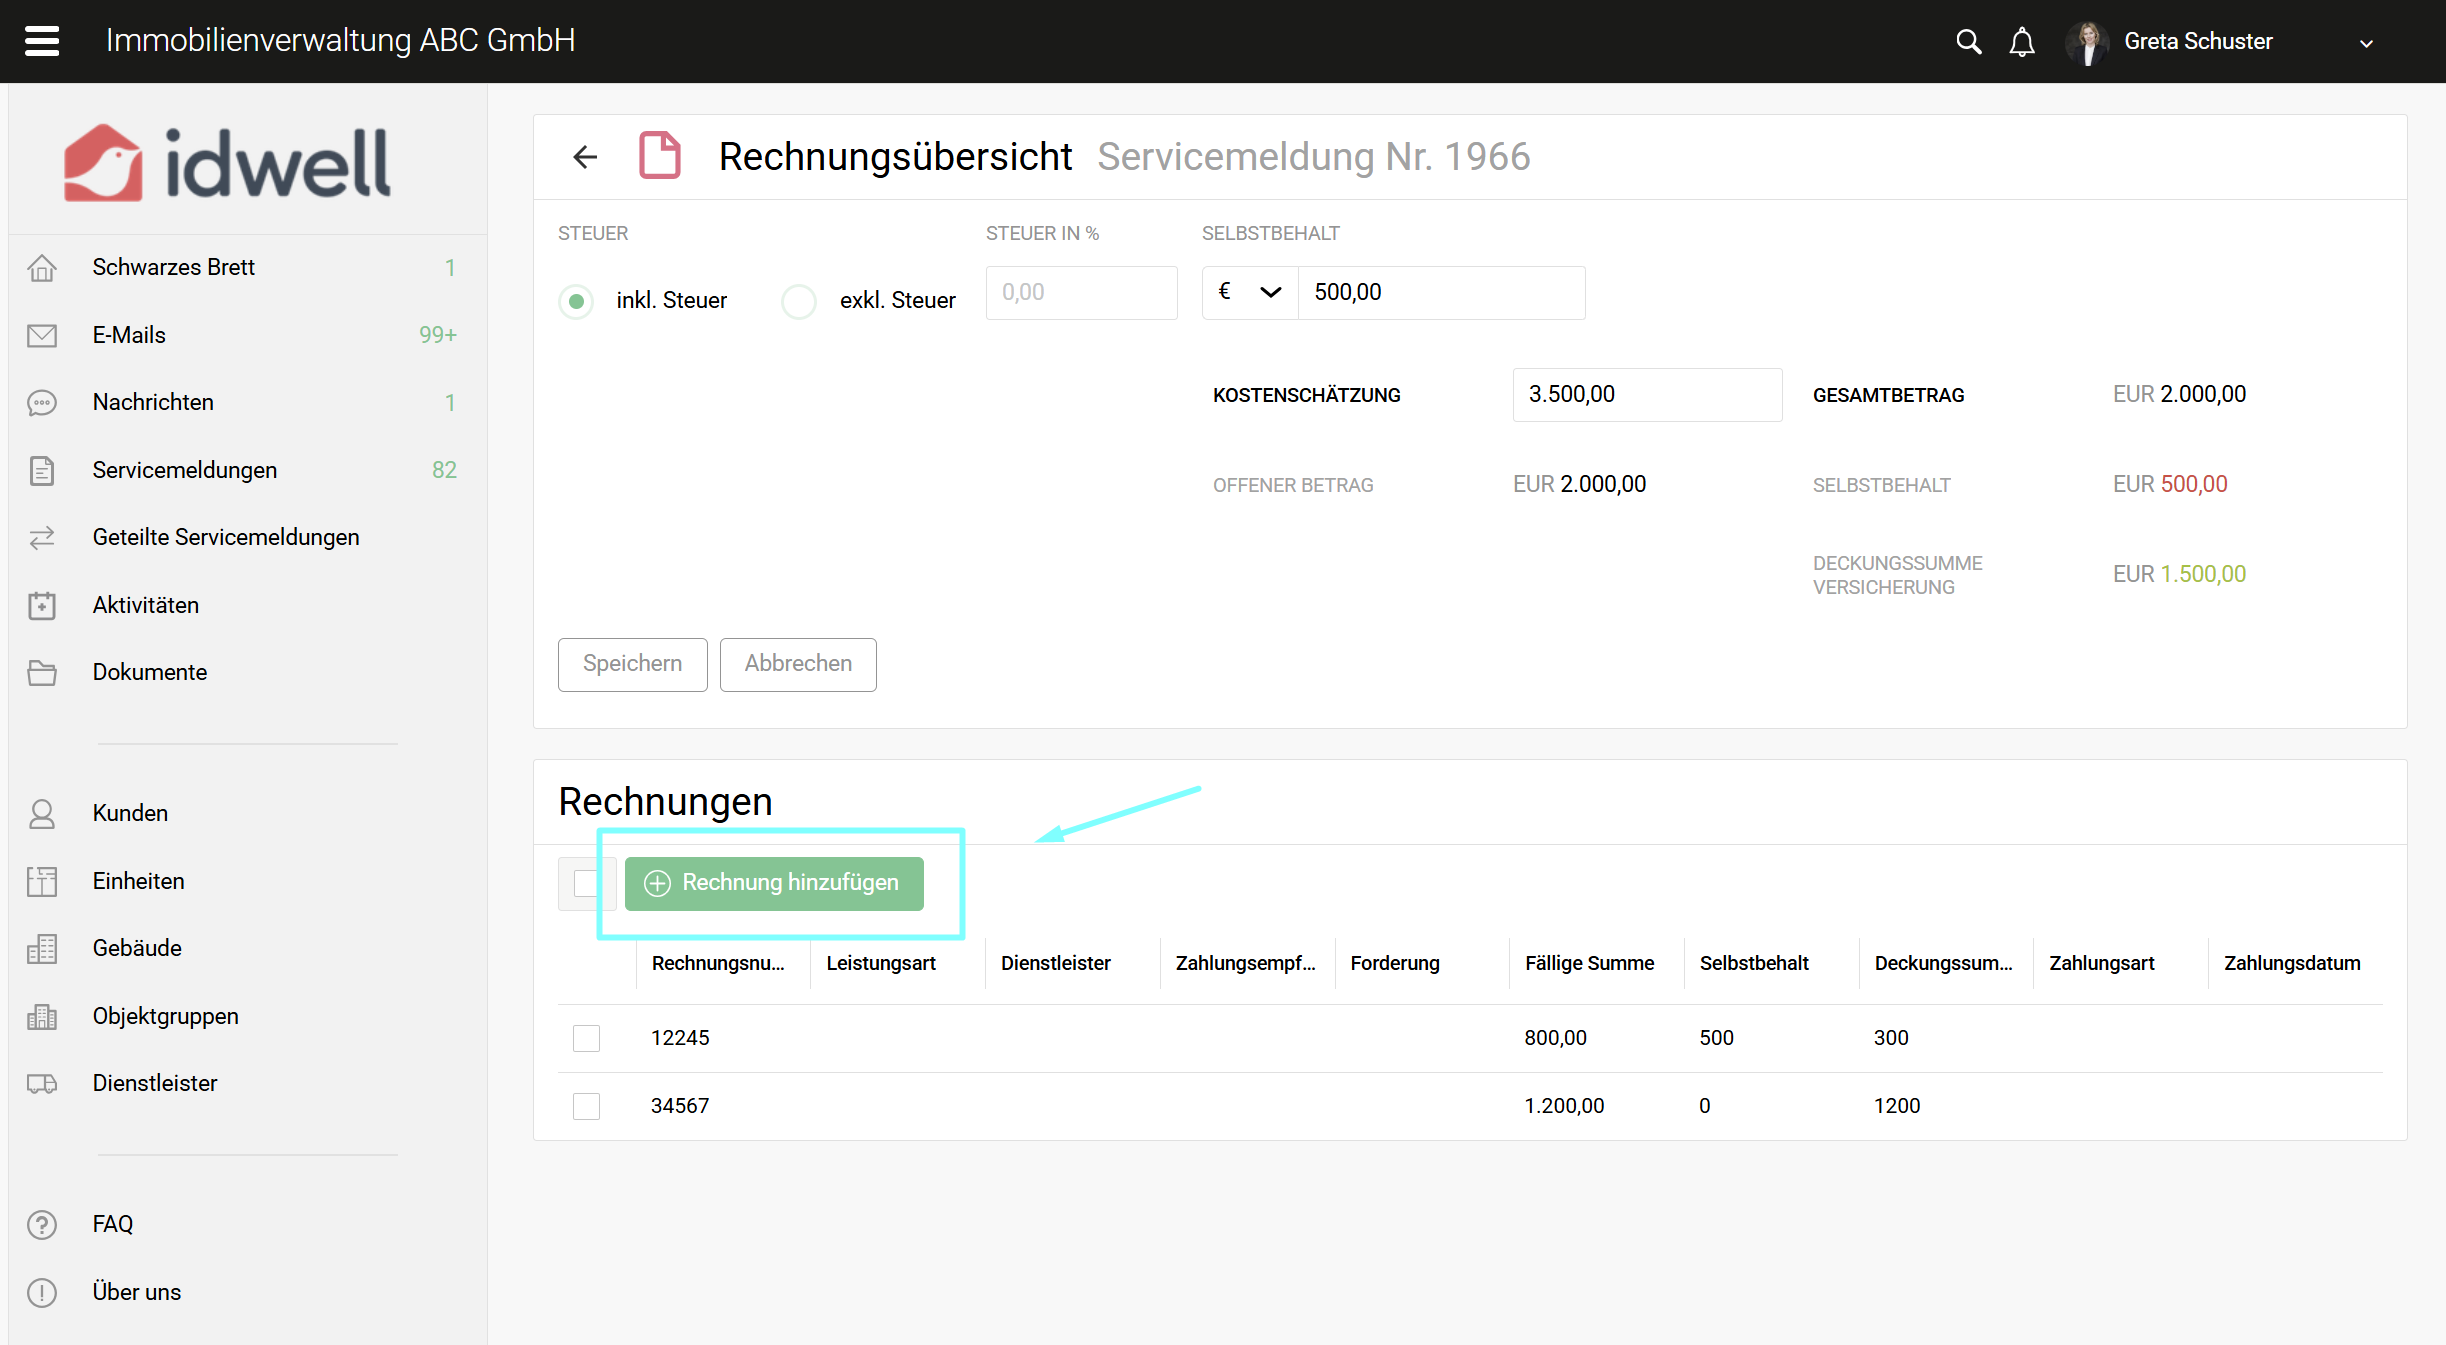
Task: Click the idwell logo
Action: click(x=228, y=162)
